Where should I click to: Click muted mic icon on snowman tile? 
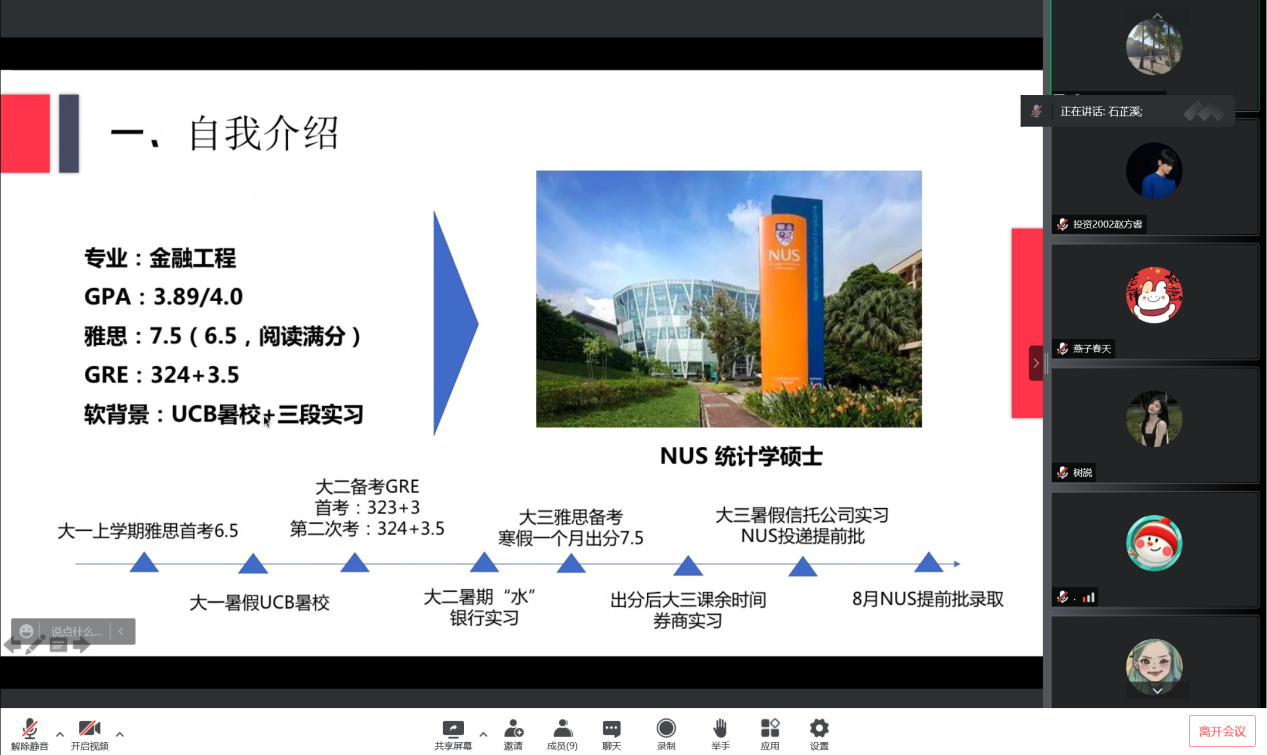coord(1062,596)
